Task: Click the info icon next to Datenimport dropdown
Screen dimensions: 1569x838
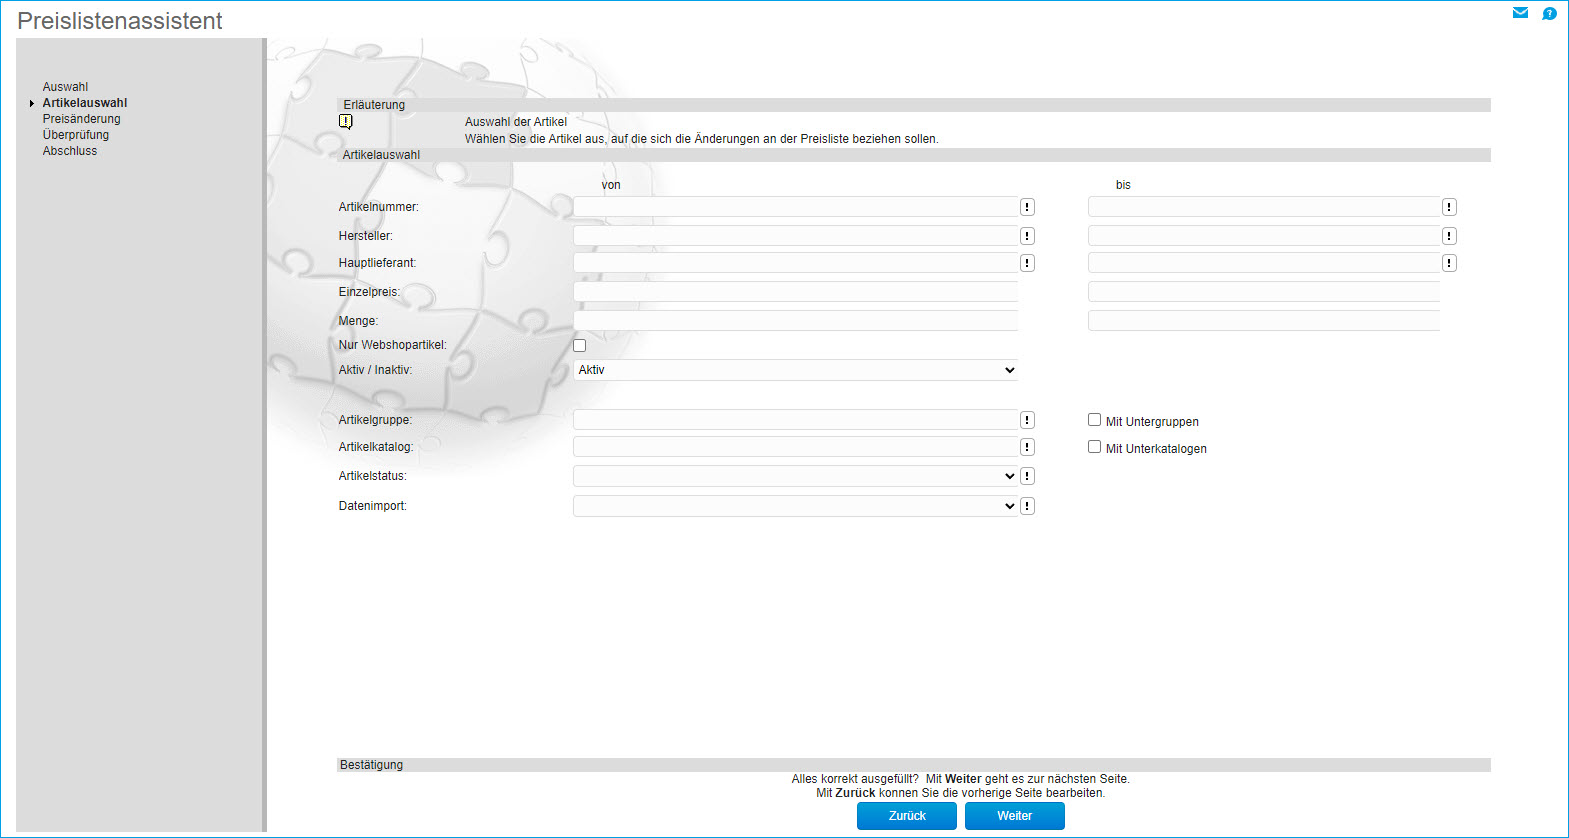Action: coord(1027,506)
